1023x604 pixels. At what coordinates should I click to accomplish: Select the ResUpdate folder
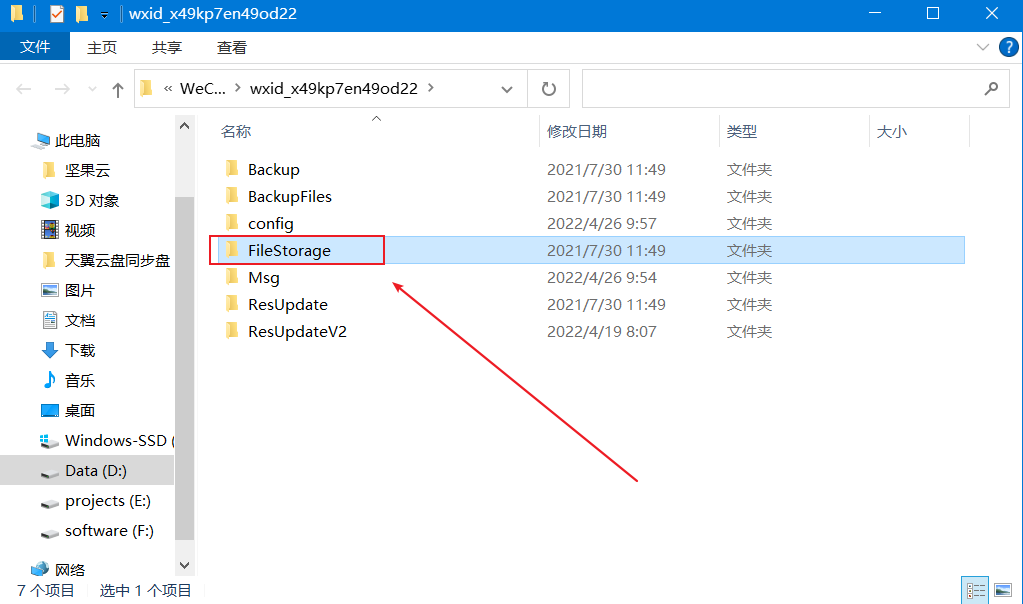tap(288, 305)
